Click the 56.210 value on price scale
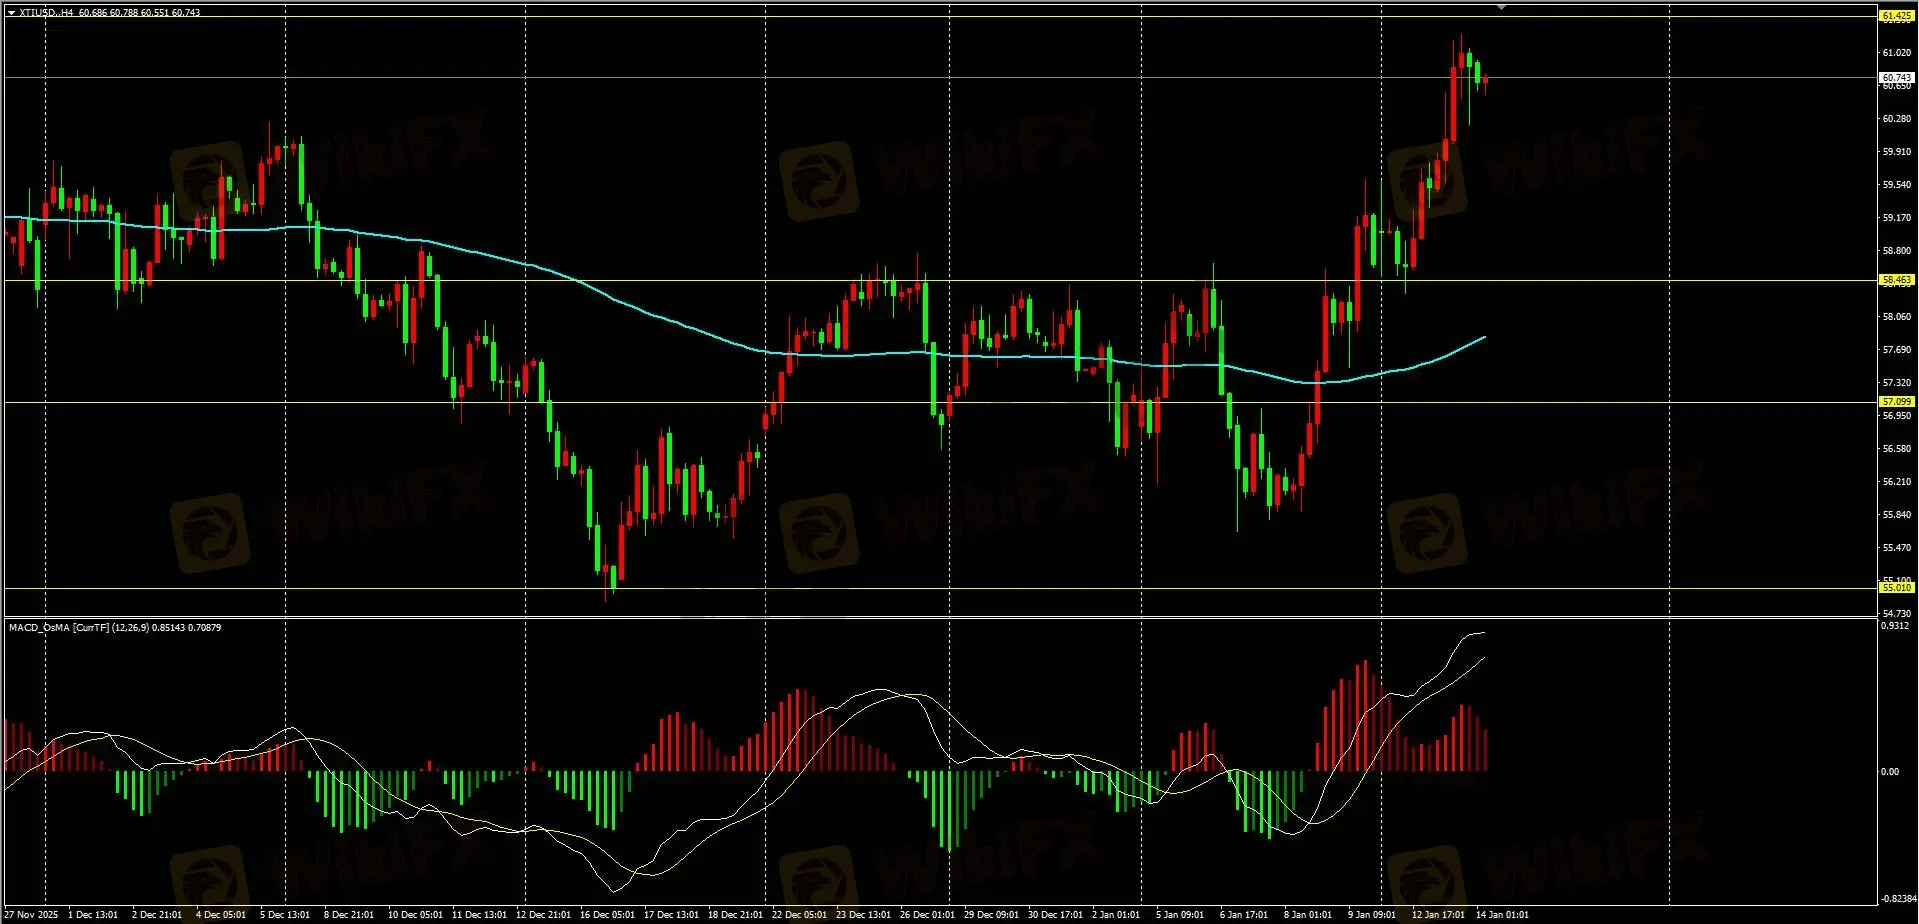1919x924 pixels. 1896,482
